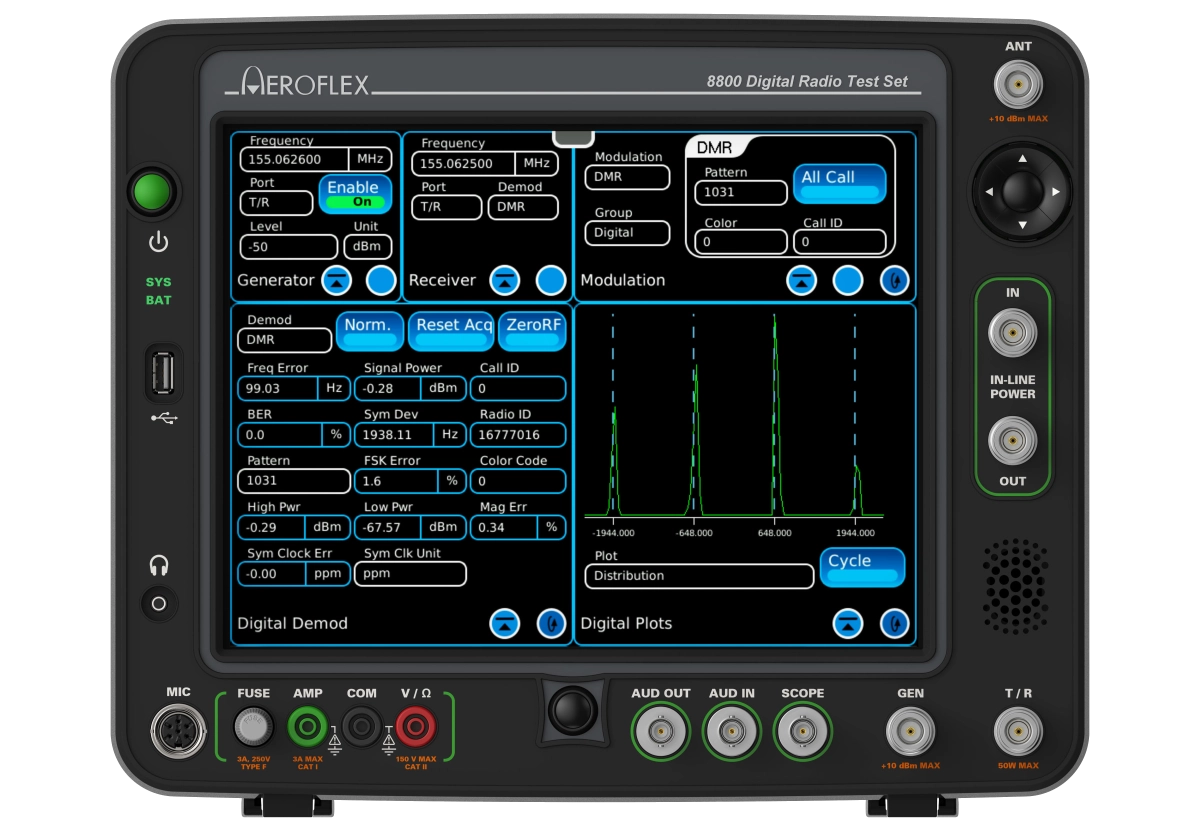1200x830 pixels.
Task: Collapse the Modulation panel with its minimize icon
Action: pyautogui.click(x=801, y=281)
